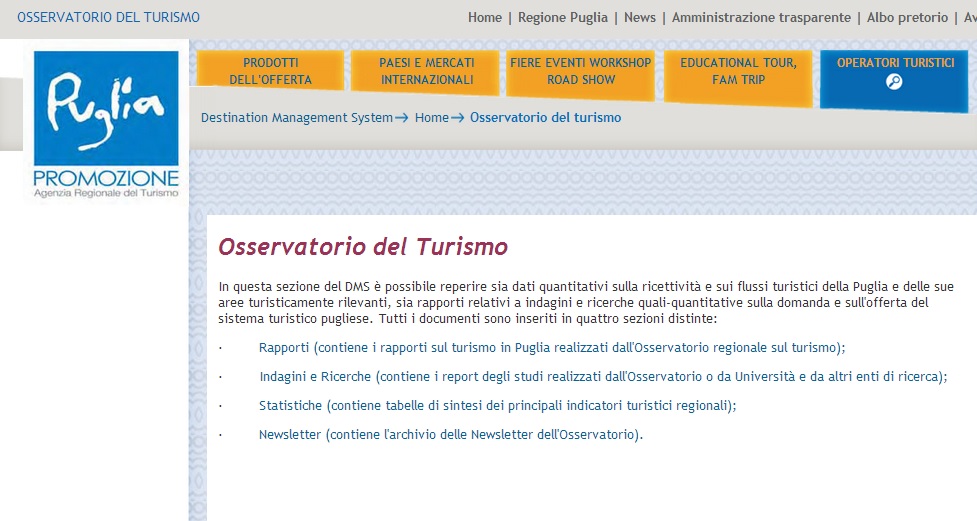Click the Puglia Promozione logo
Viewport: 977px width, 521px height.
pos(106,121)
